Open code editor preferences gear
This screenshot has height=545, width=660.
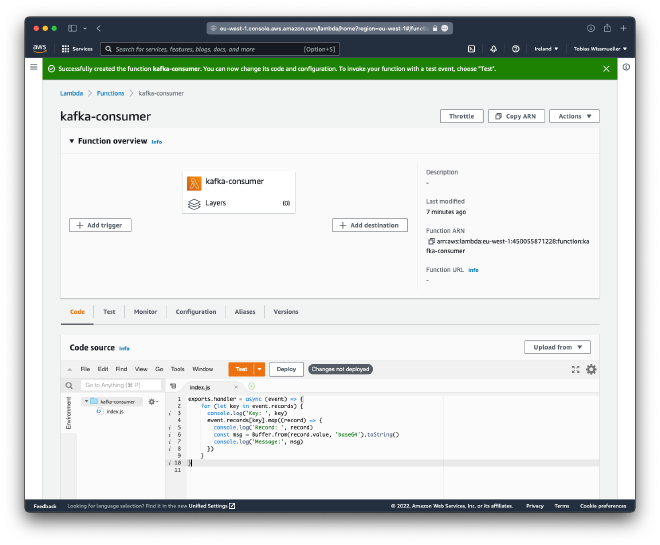591,369
